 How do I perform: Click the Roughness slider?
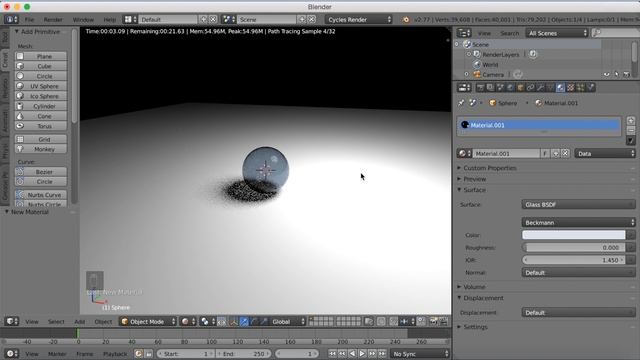pyautogui.click(x=573, y=247)
